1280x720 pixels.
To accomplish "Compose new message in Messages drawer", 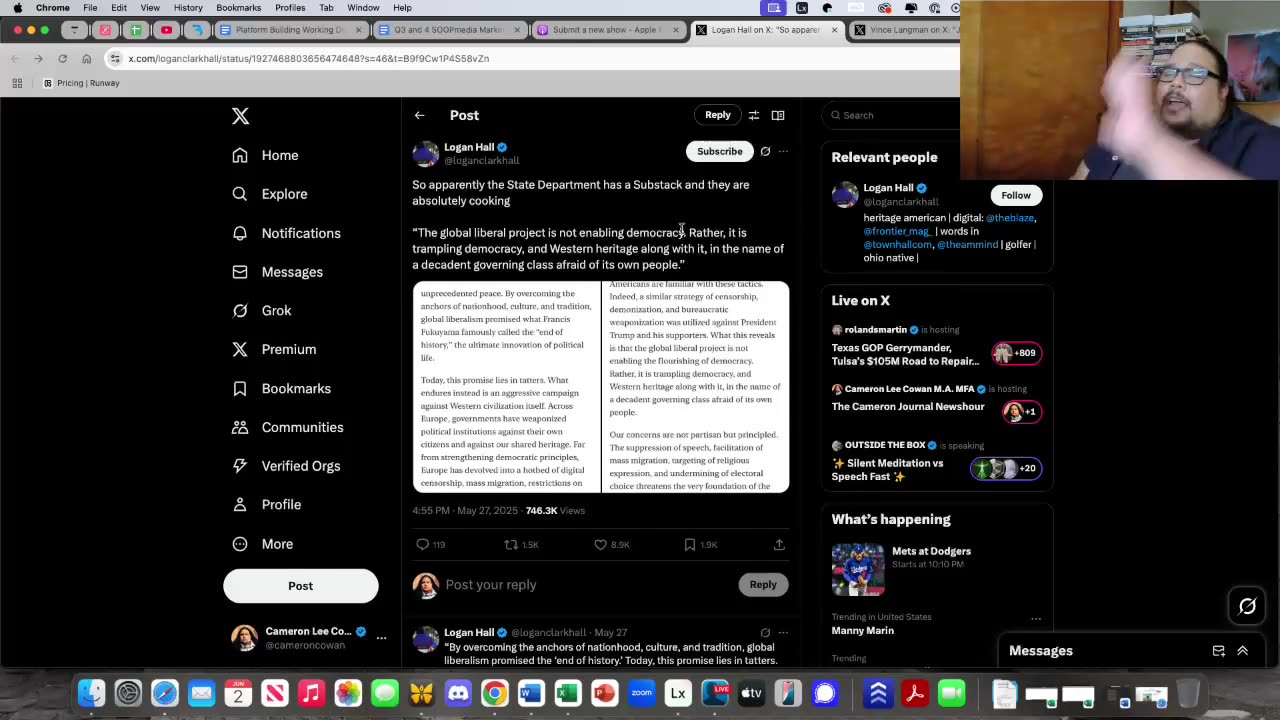I will point(1218,651).
